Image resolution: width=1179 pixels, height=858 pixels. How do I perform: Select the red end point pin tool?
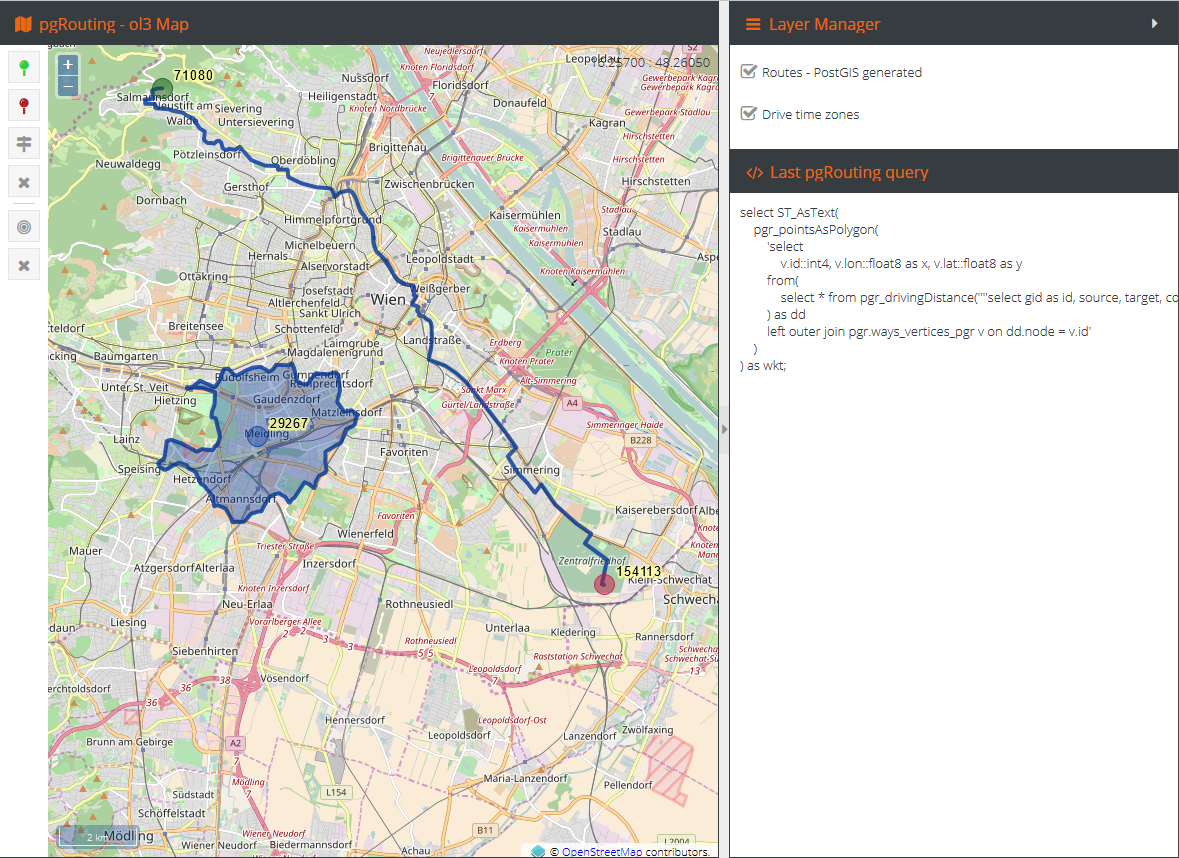point(24,105)
